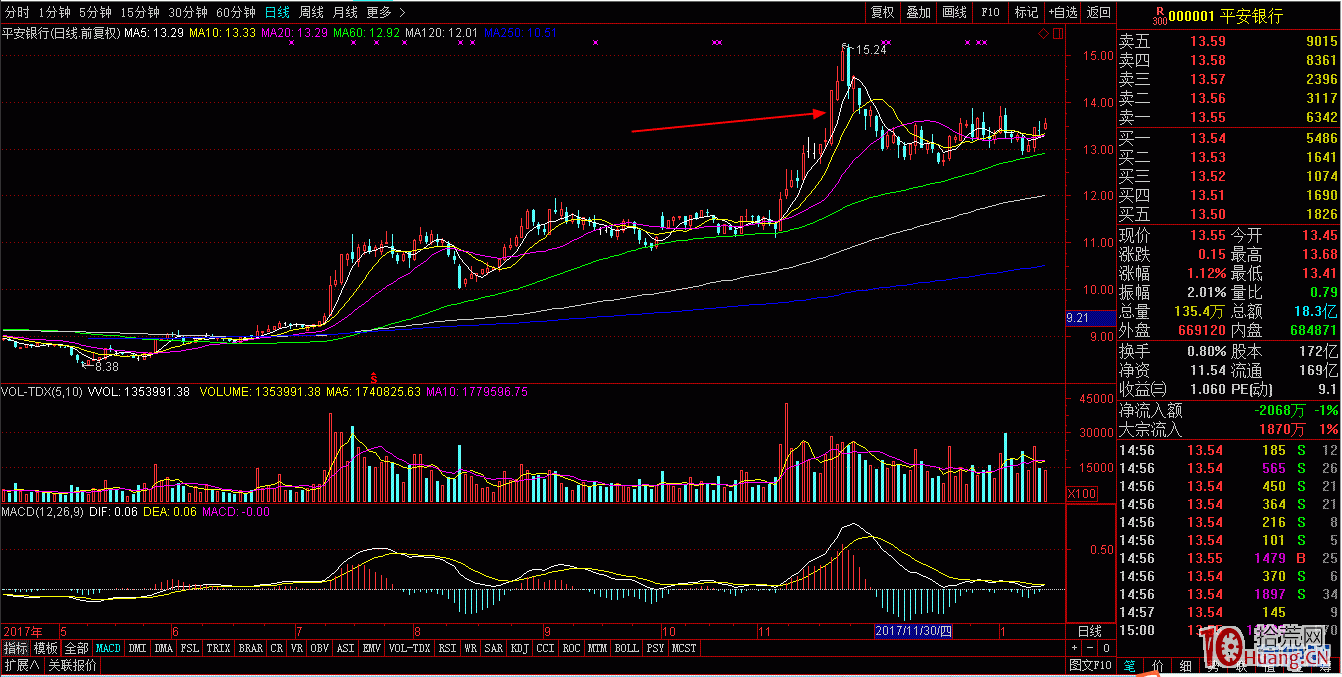Open 图文F10 company info
Image resolution: width=1342 pixels, height=677 pixels.
[1091, 665]
